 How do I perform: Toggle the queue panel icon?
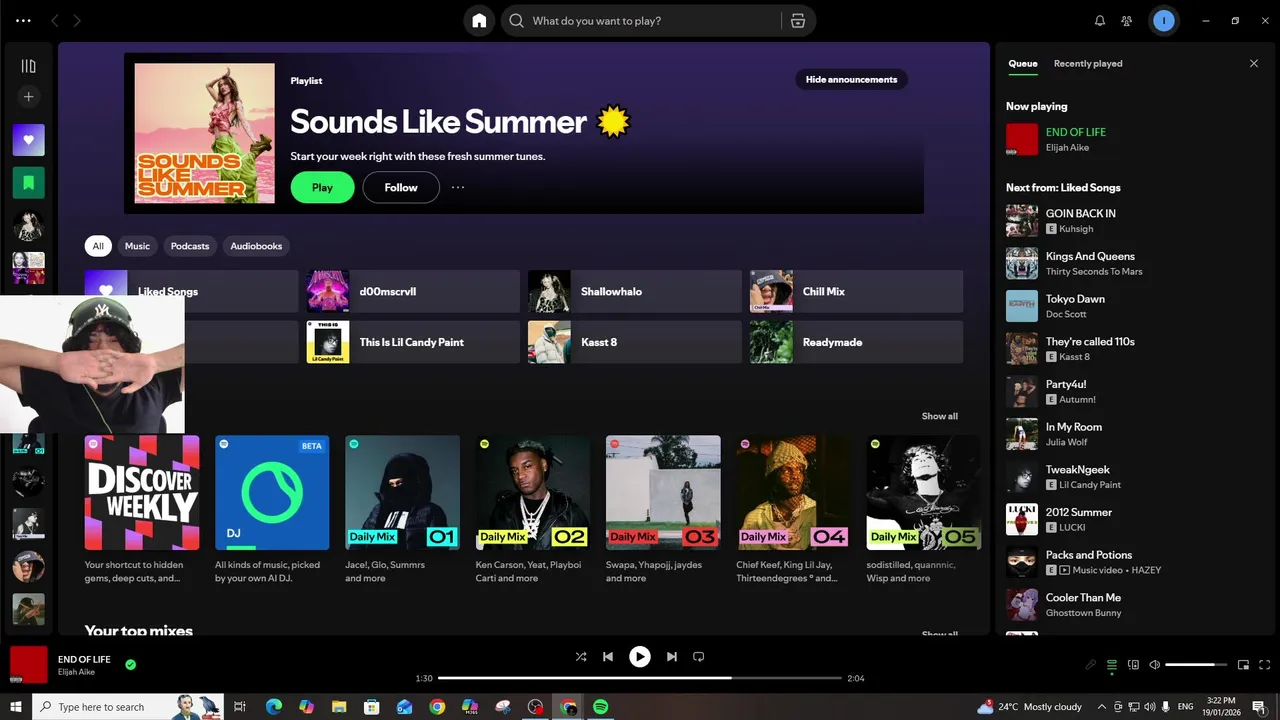point(1112,665)
